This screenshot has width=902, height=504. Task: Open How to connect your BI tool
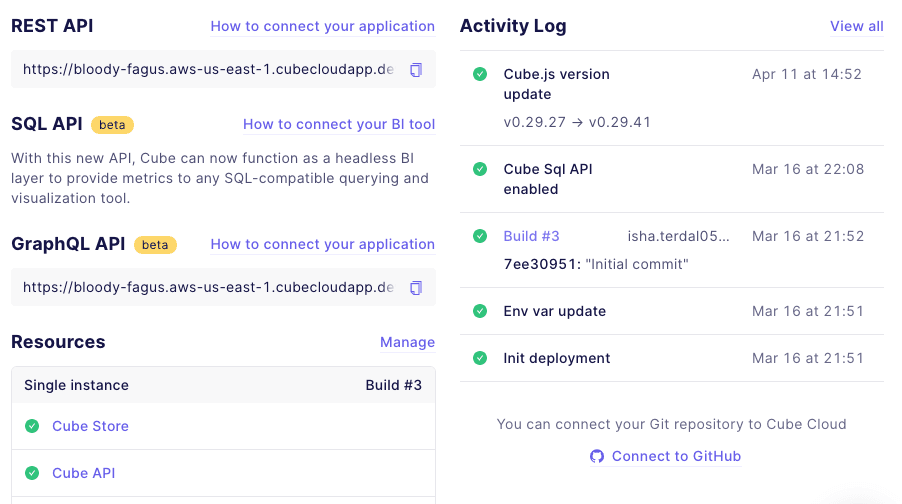click(339, 124)
